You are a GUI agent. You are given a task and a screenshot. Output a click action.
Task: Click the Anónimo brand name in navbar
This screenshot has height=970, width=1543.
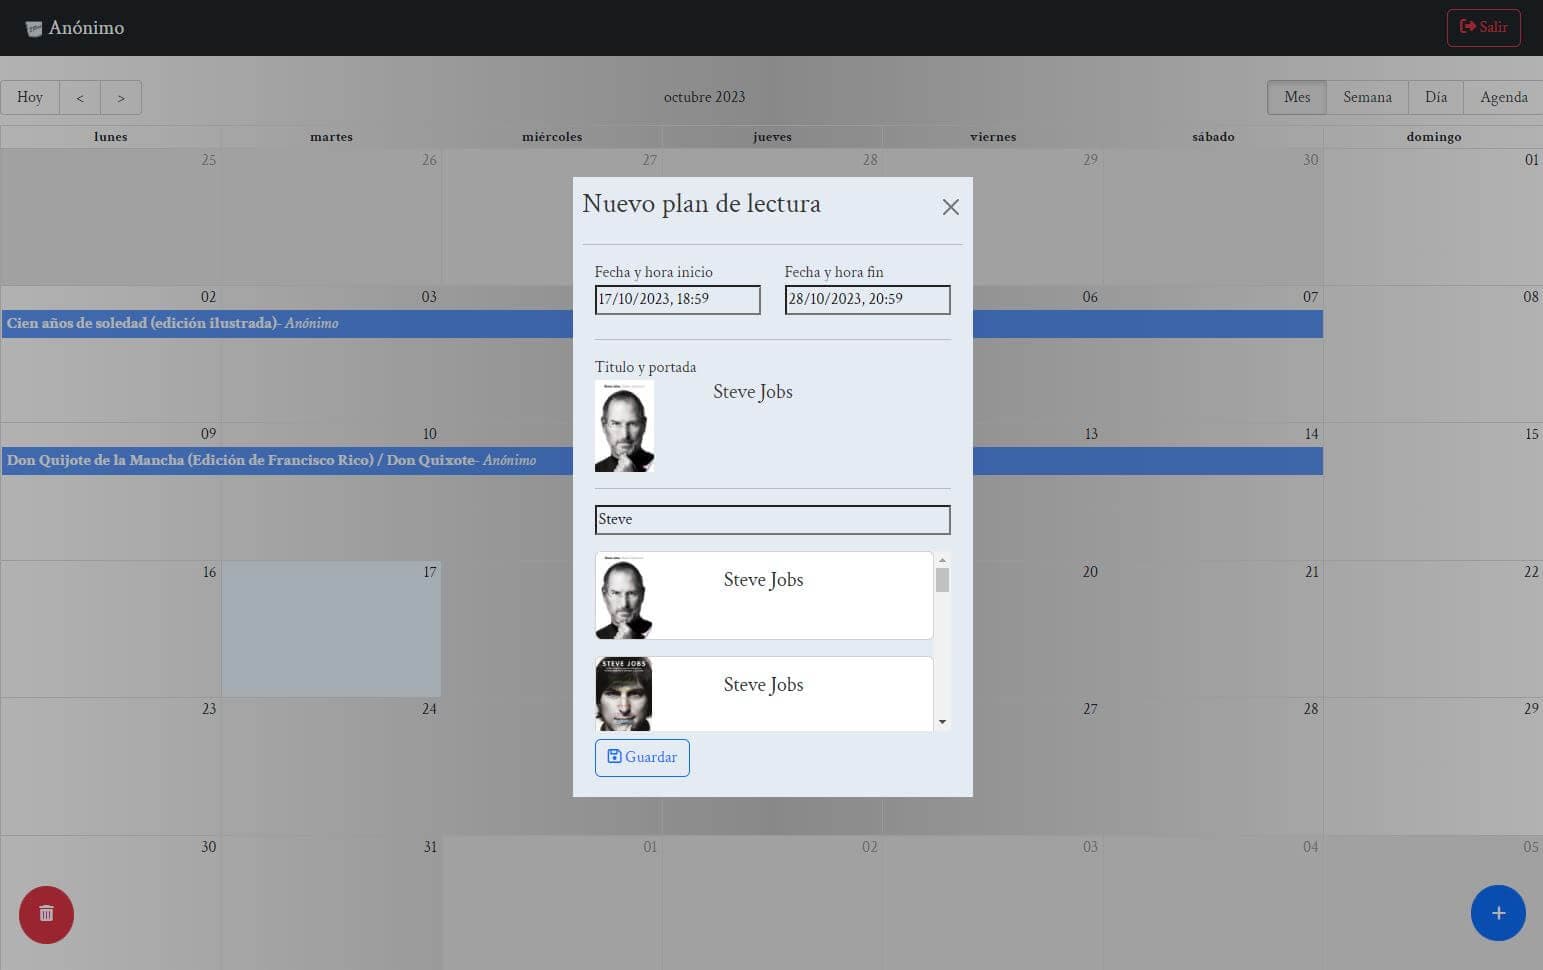tap(86, 28)
